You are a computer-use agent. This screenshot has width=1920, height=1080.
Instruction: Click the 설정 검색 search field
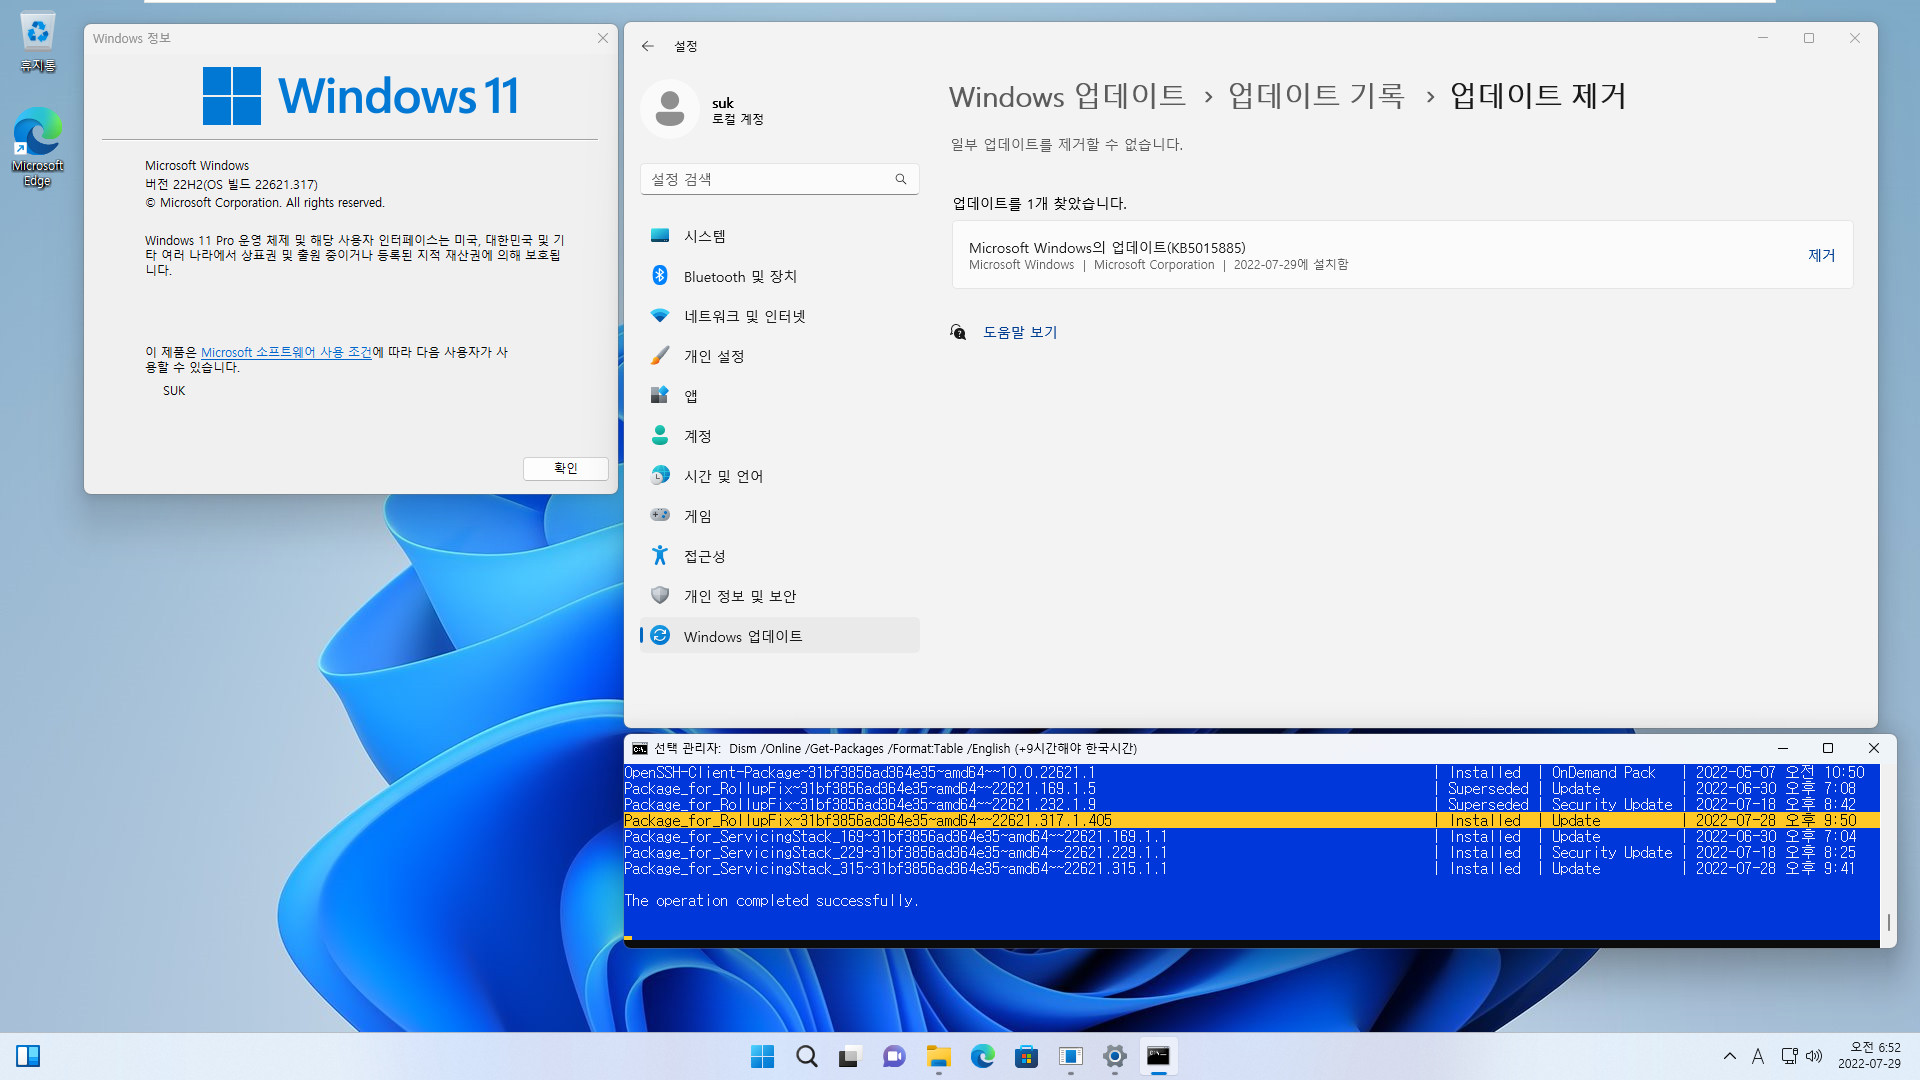point(779,179)
